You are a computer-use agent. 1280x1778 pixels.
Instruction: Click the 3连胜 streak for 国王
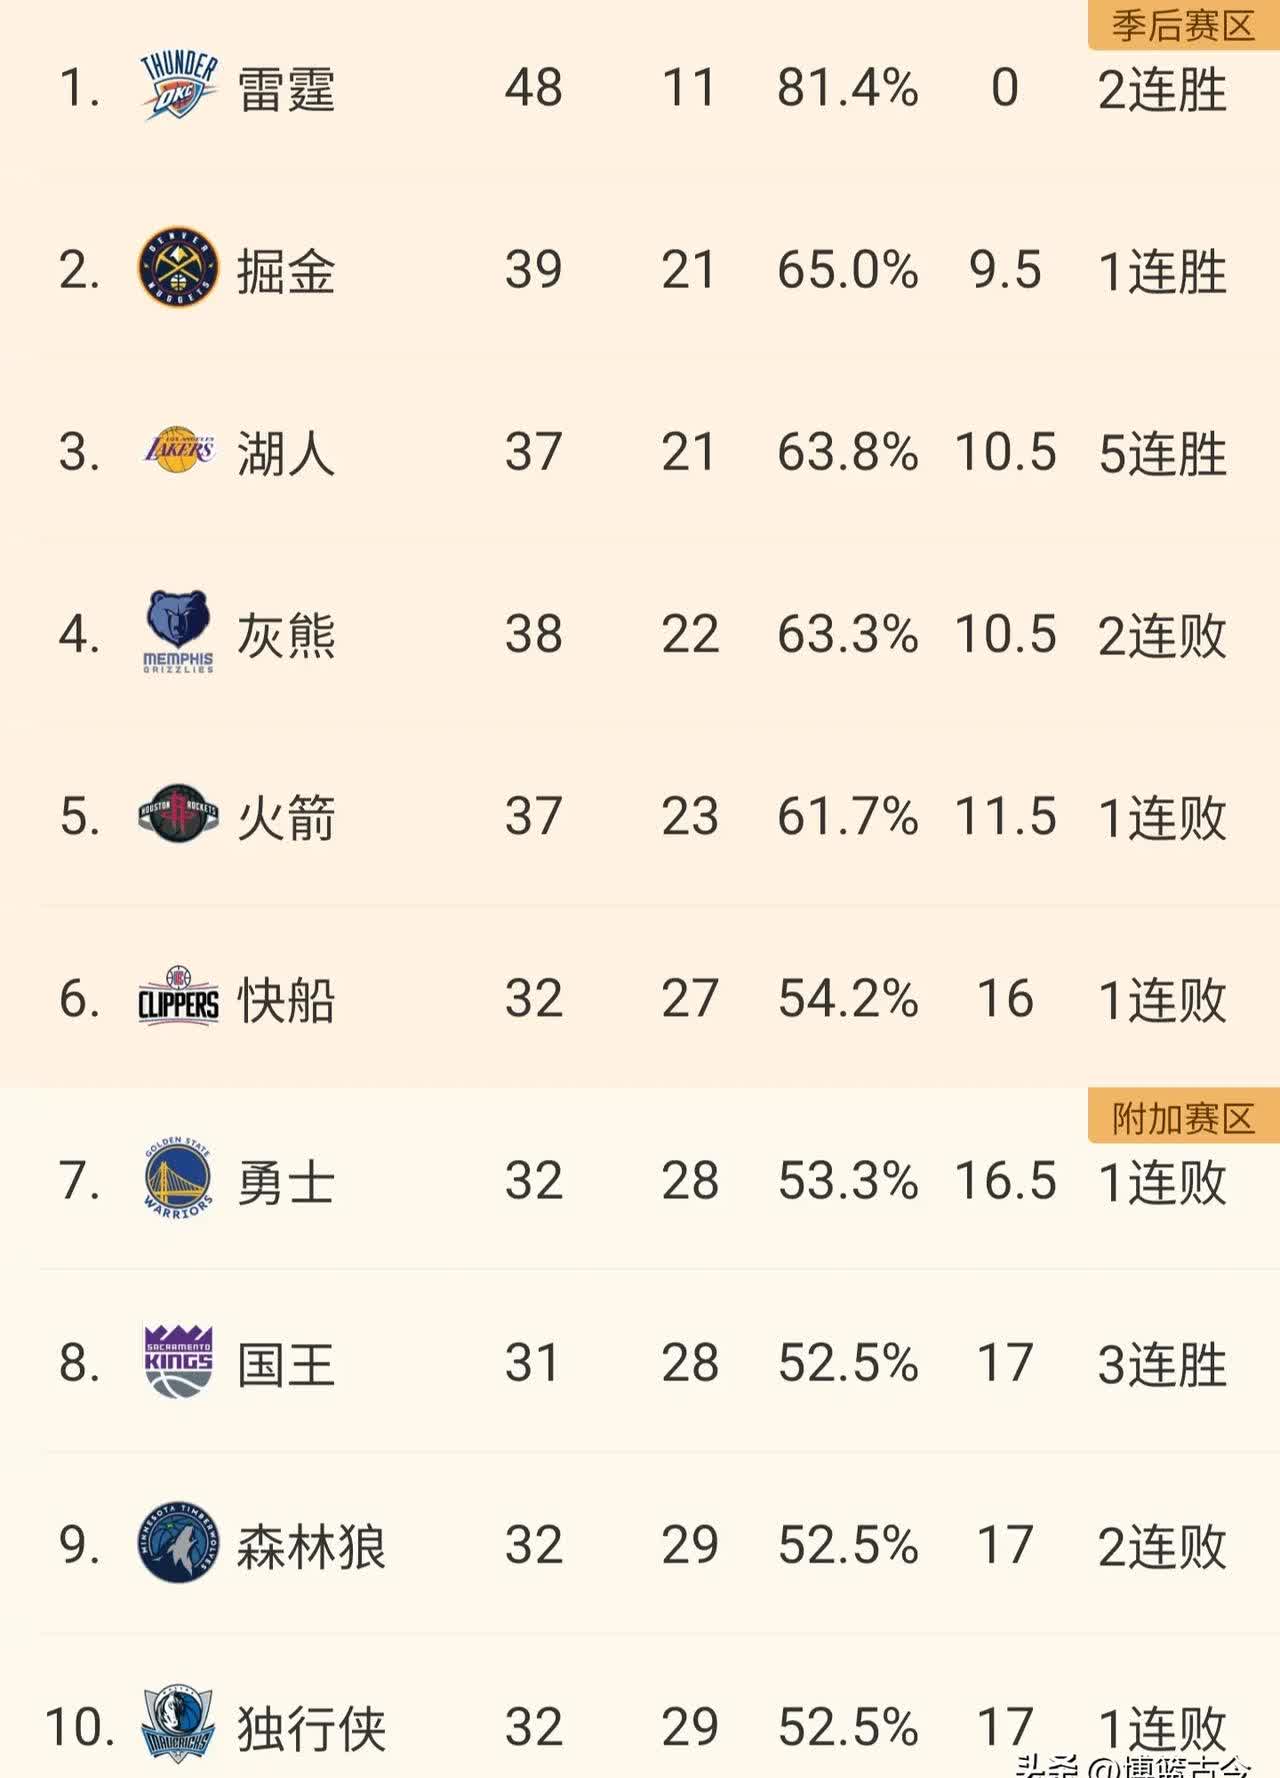[1162, 1364]
